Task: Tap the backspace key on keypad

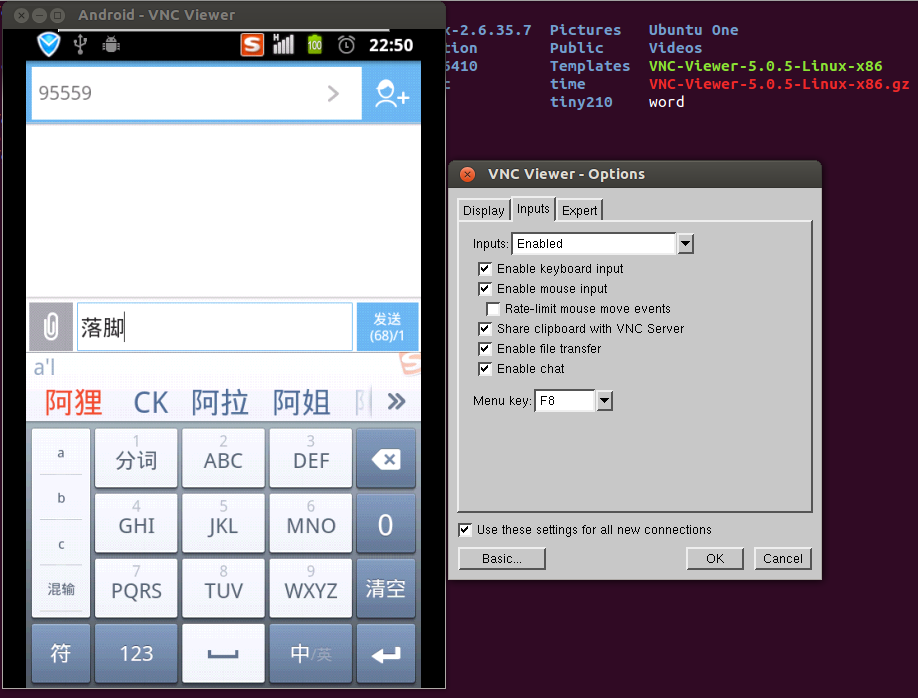Action: tap(385, 459)
